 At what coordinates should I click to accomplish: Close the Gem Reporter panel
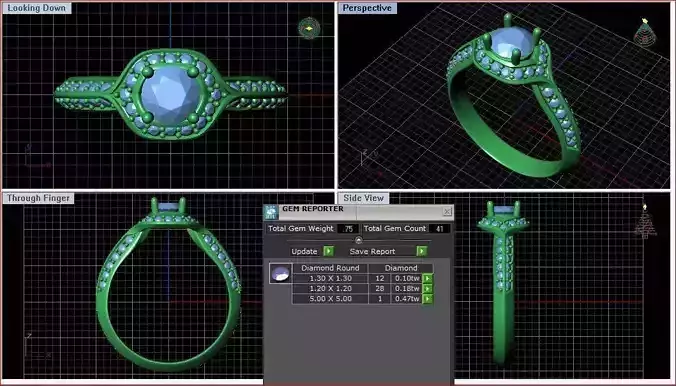[x=447, y=211]
